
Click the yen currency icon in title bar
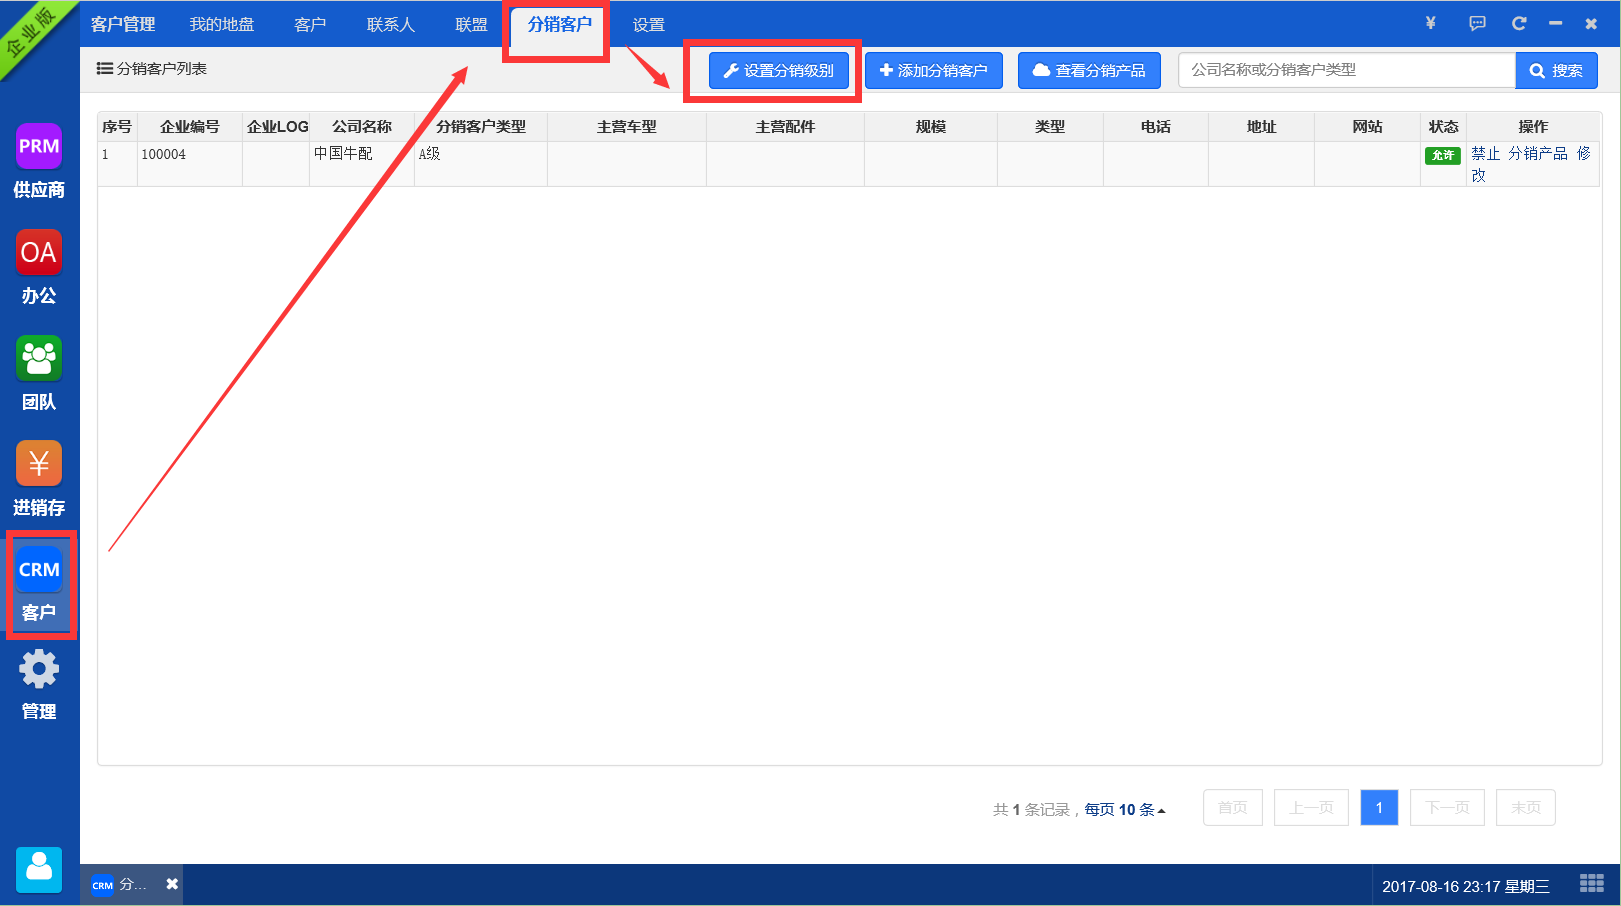point(1431,23)
